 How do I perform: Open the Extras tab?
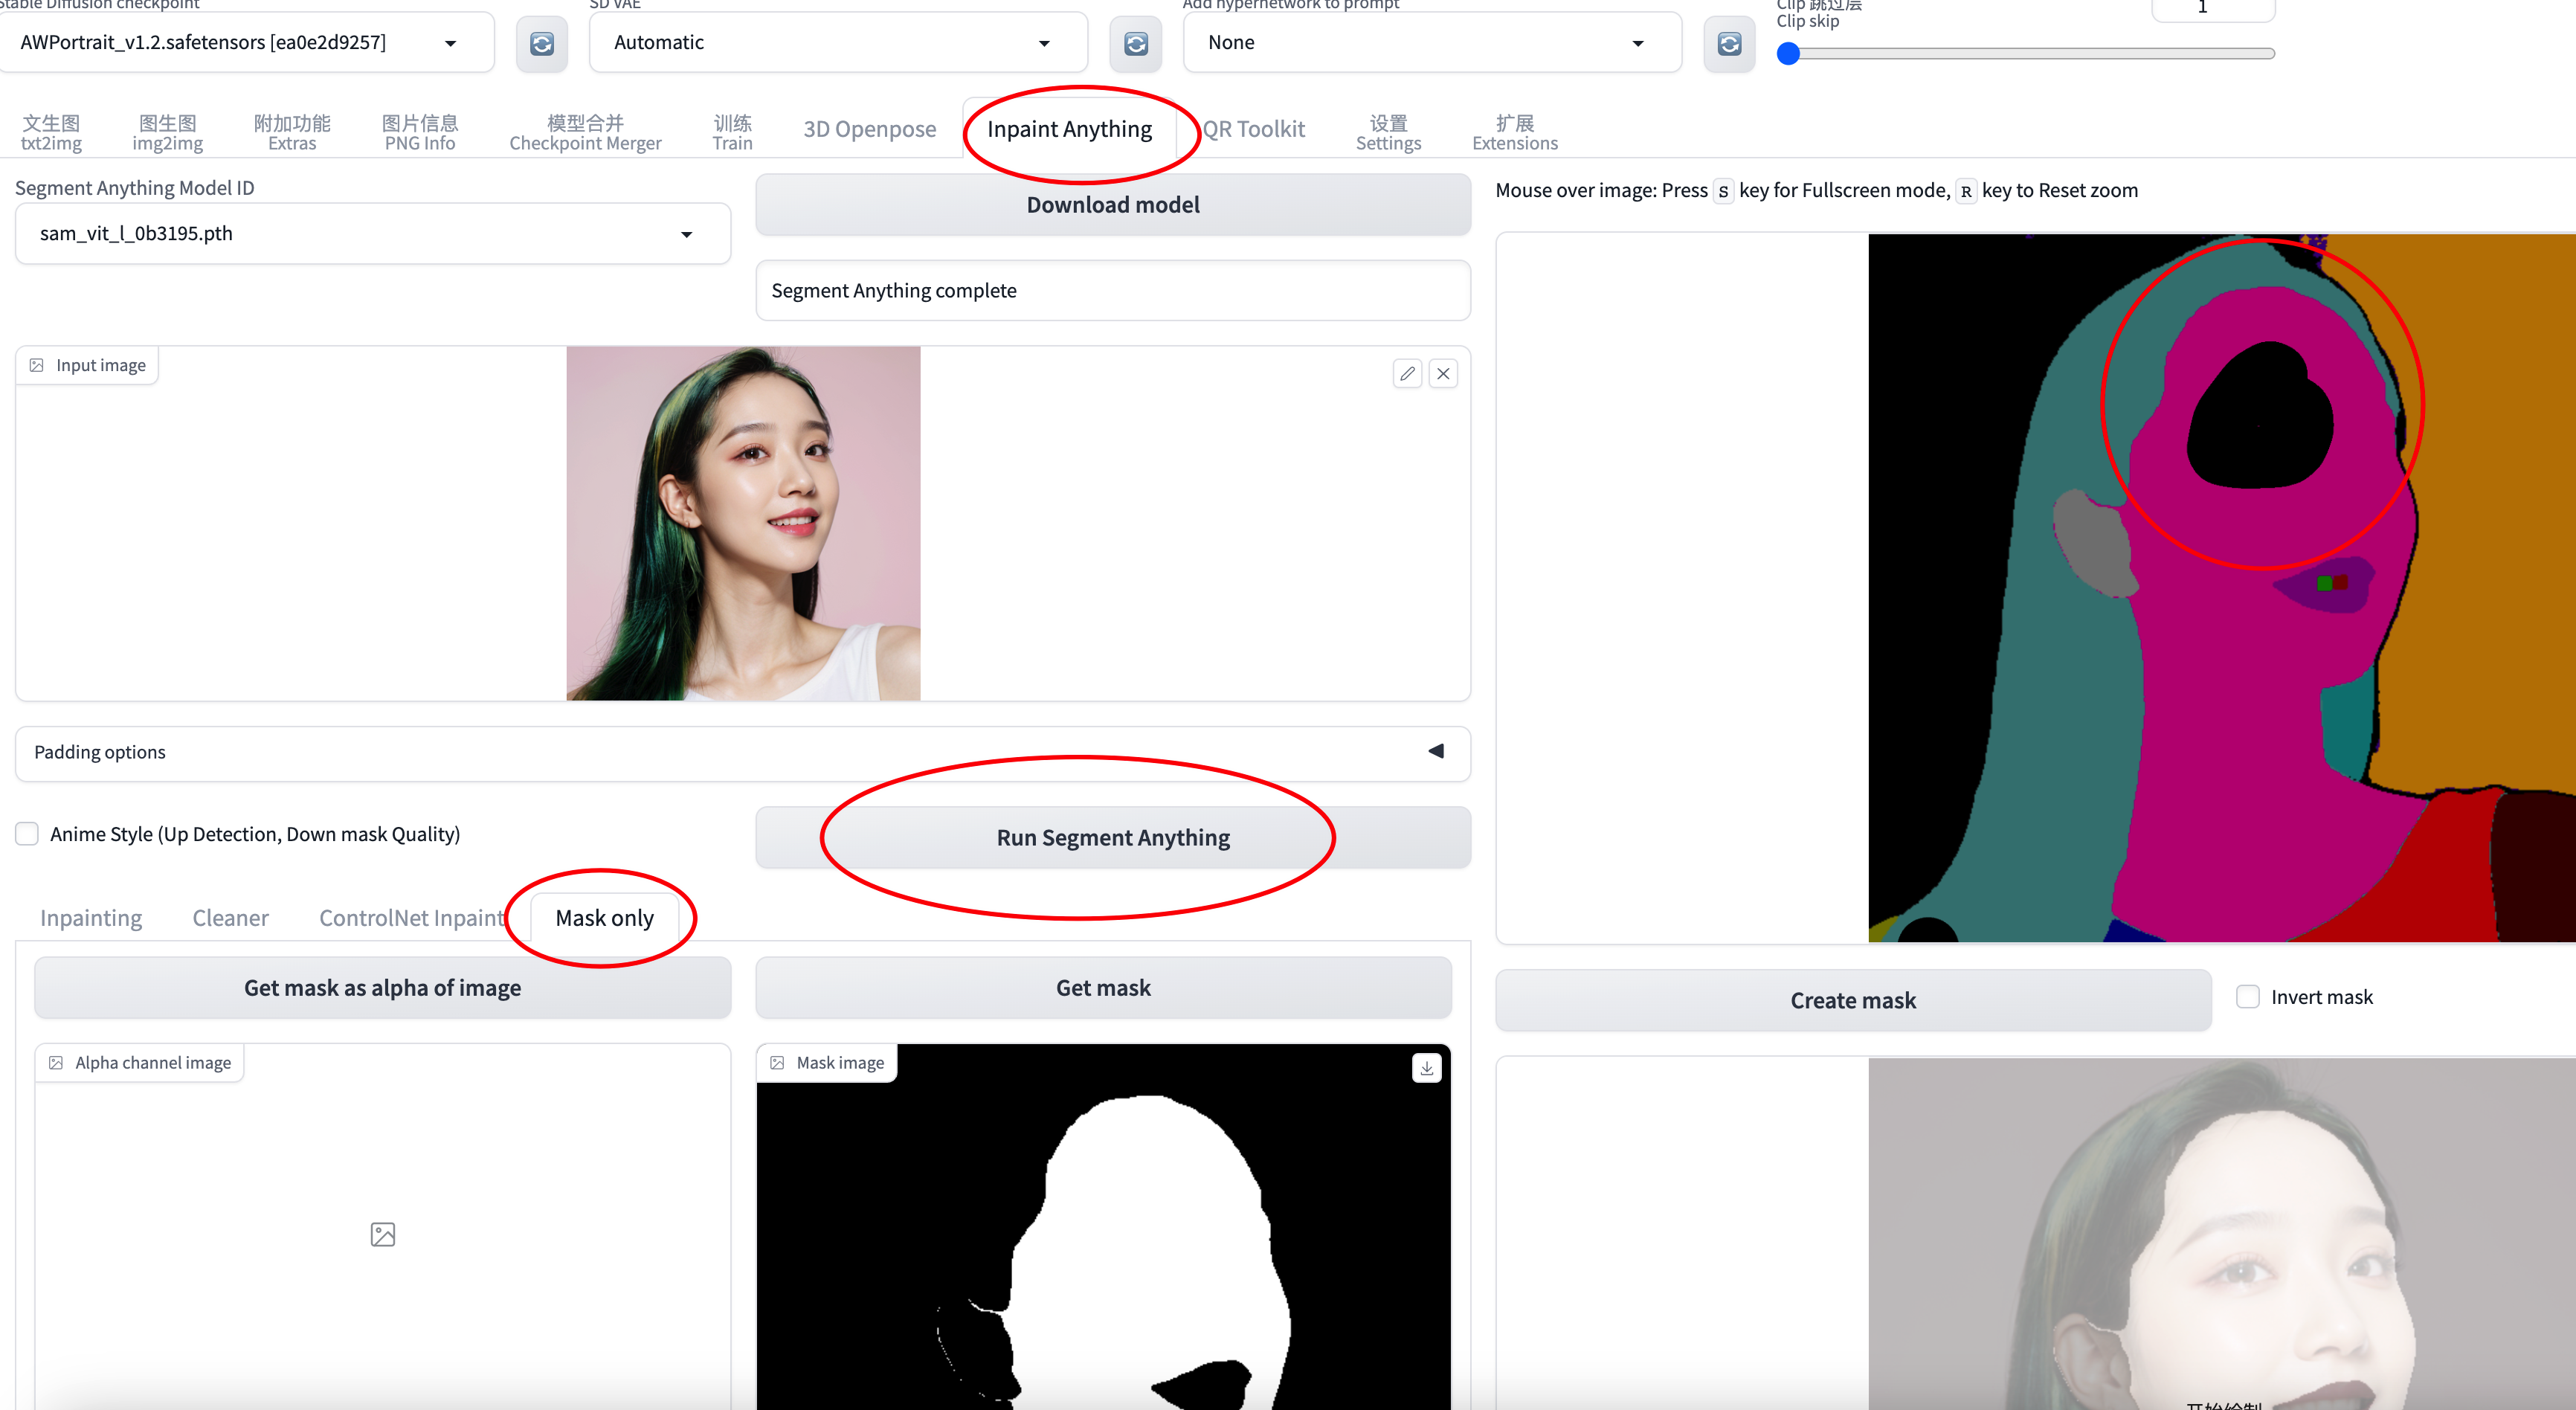pos(292,132)
